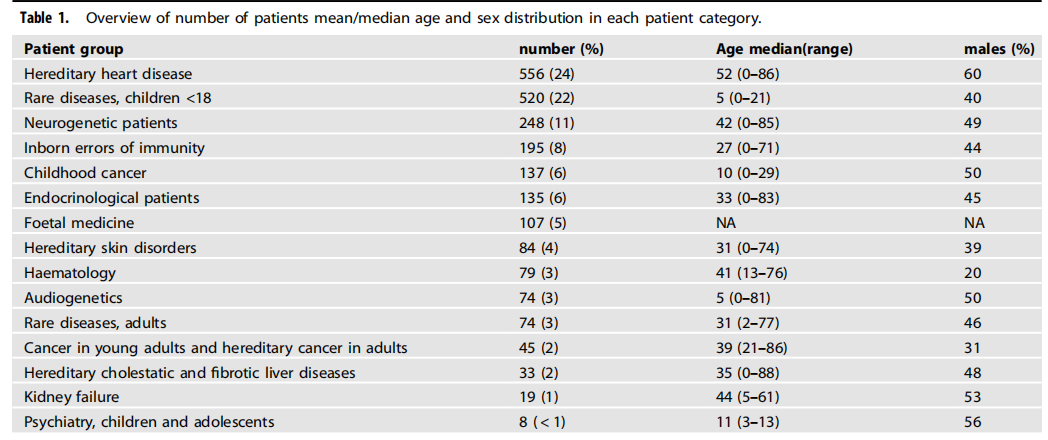Click the '556 (24)' number cell
Image resolution: width=1048 pixels, height=440 pixels.
pyautogui.click(x=545, y=74)
